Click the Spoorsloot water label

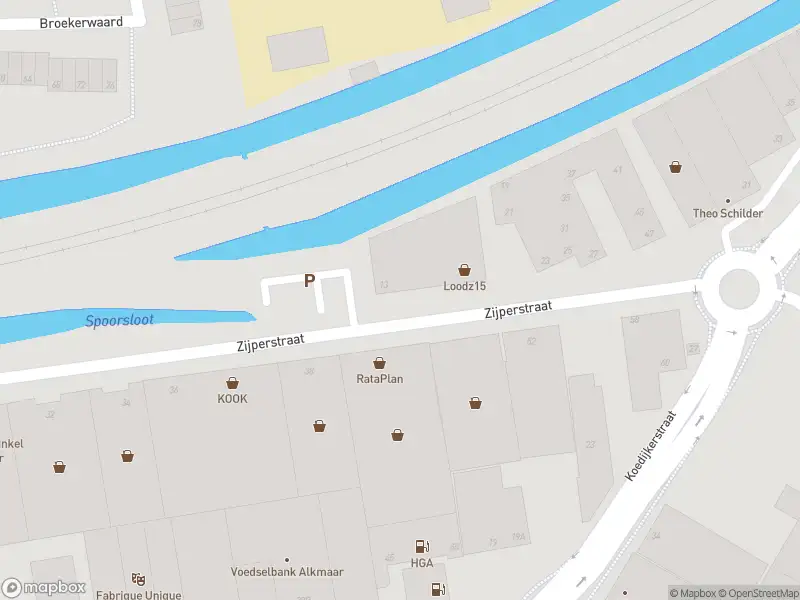(119, 320)
